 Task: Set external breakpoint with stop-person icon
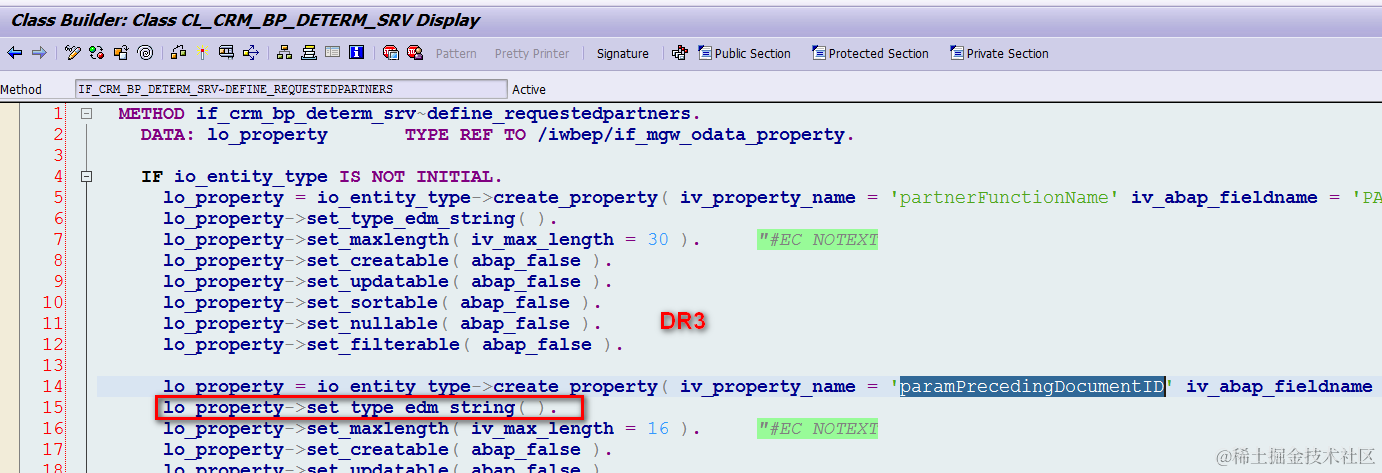pos(415,53)
